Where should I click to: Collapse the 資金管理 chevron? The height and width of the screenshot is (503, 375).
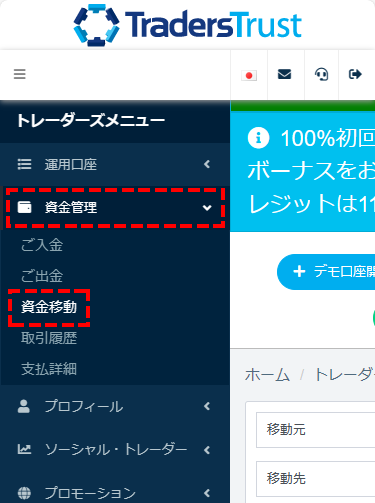click(x=207, y=208)
